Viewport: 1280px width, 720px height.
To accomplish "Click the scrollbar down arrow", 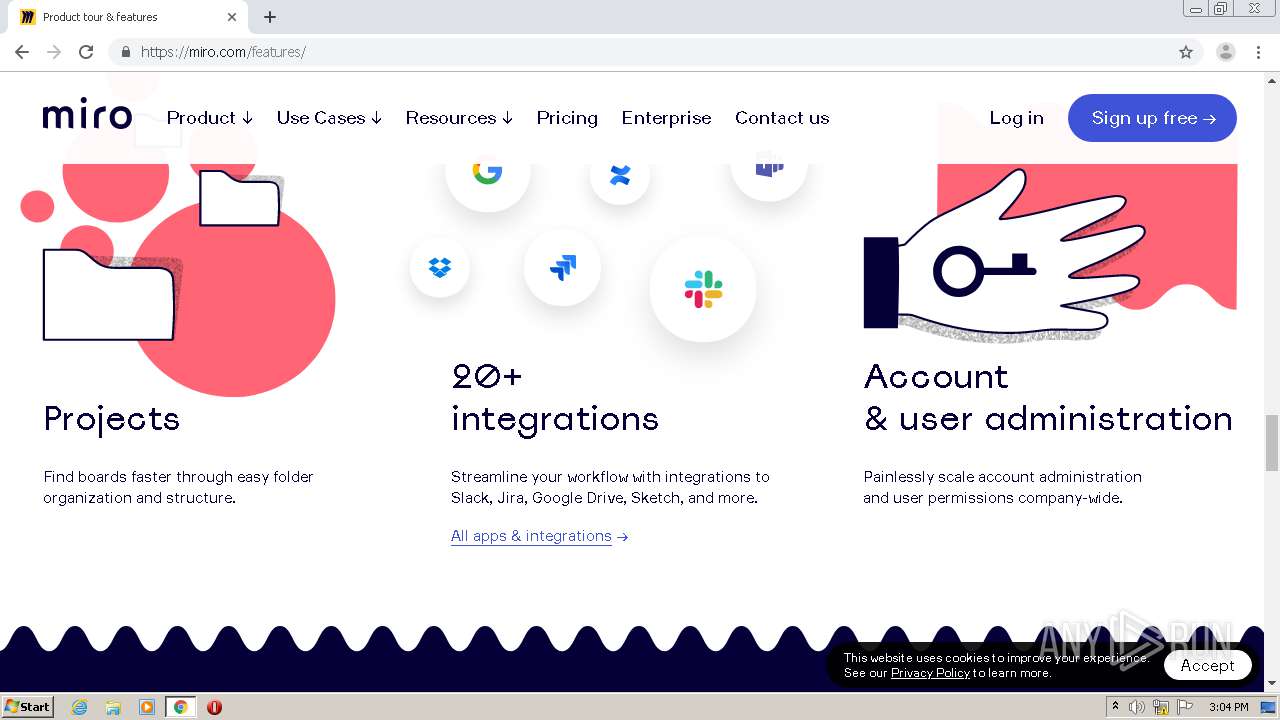I will (1272, 683).
